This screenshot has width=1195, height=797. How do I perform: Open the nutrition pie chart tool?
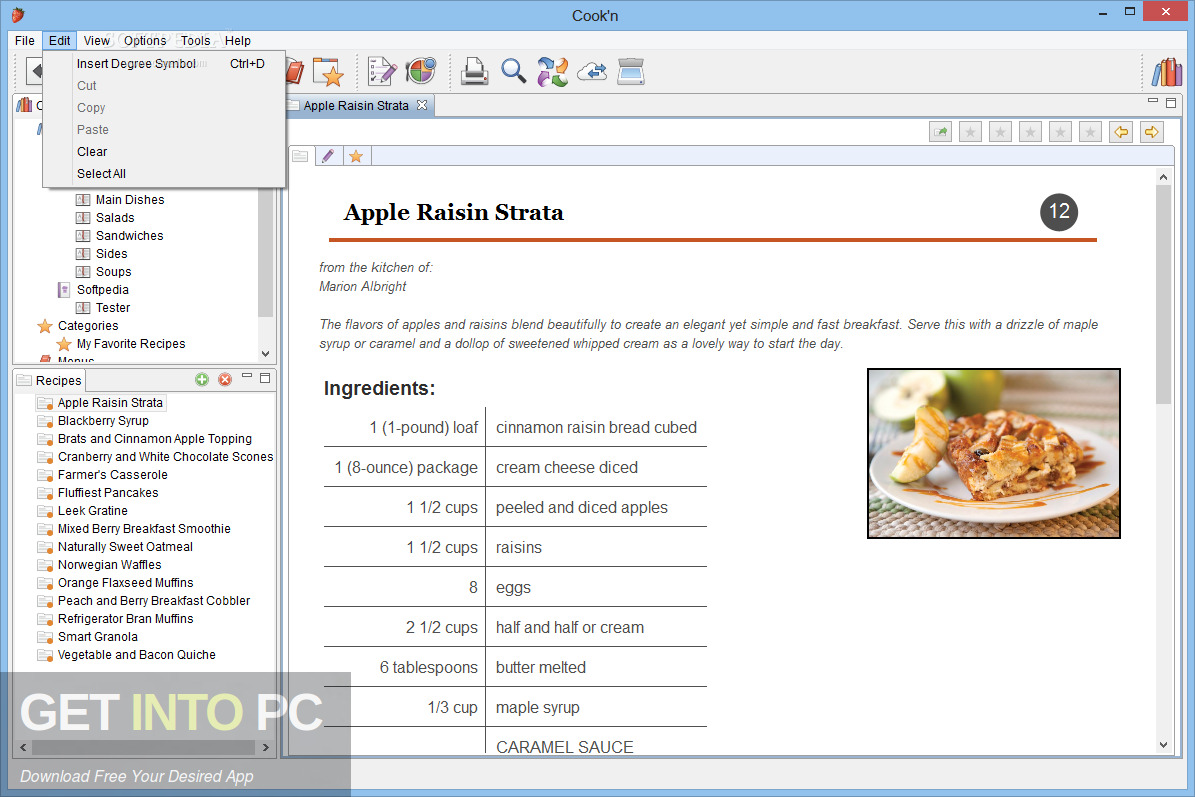(x=421, y=71)
